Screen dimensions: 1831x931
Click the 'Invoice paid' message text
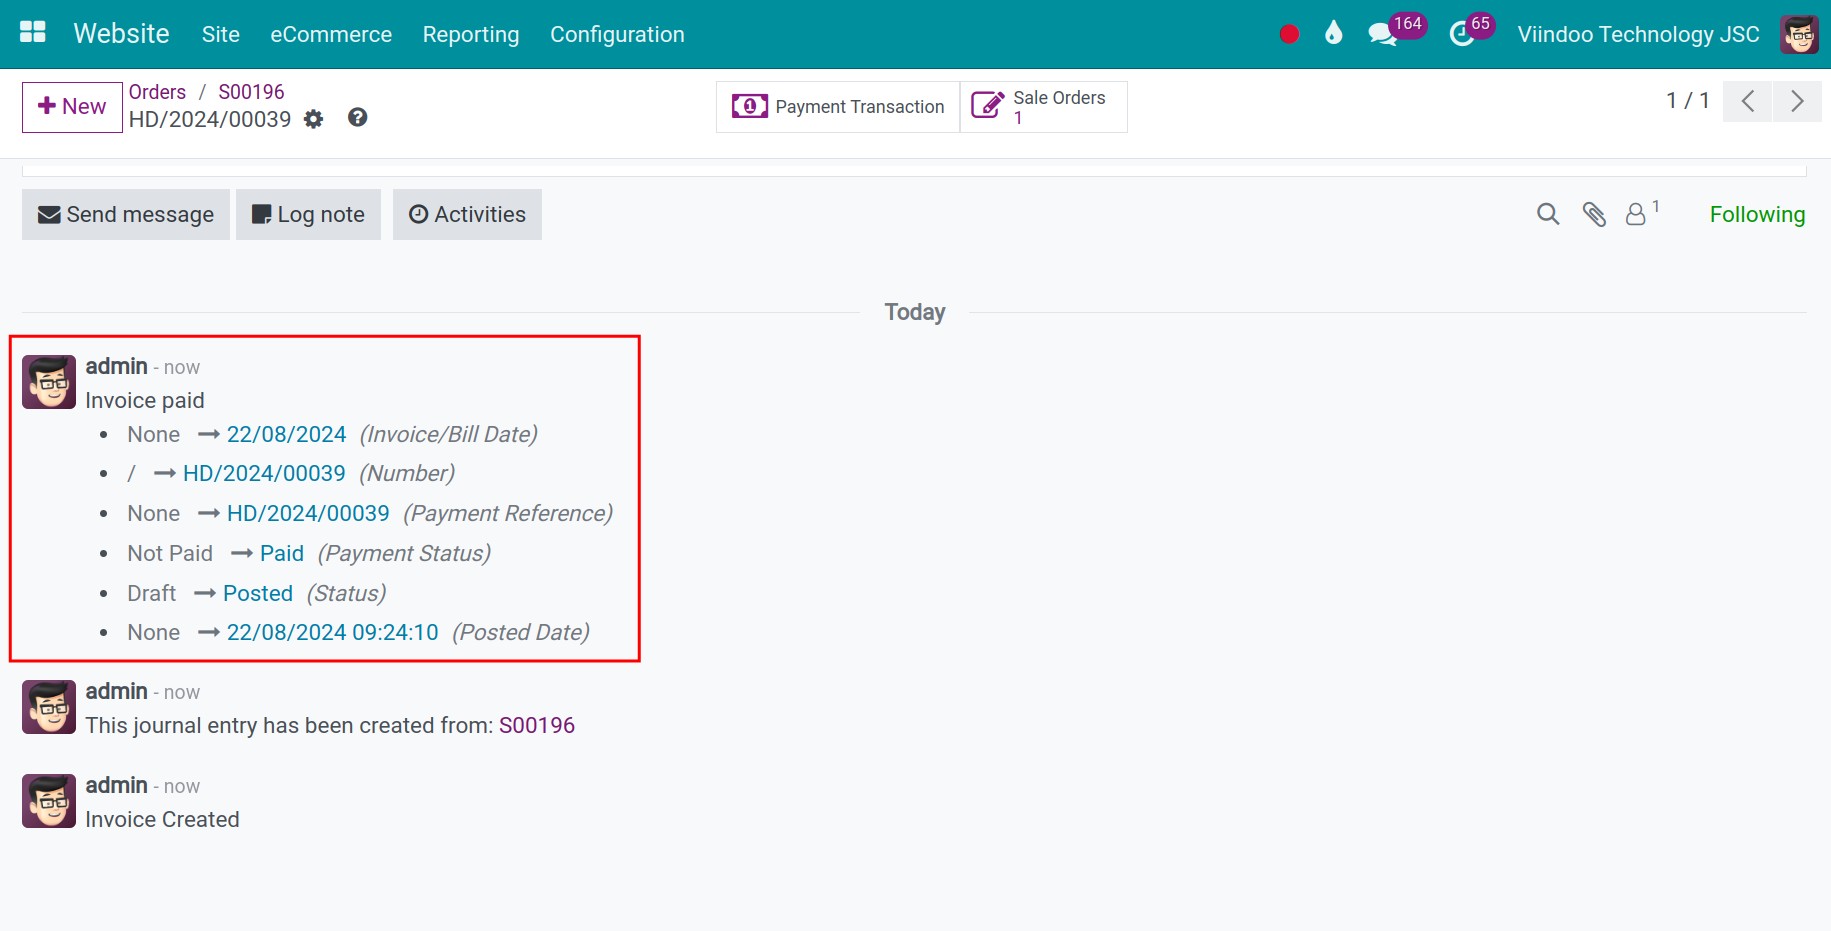[145, 400]
